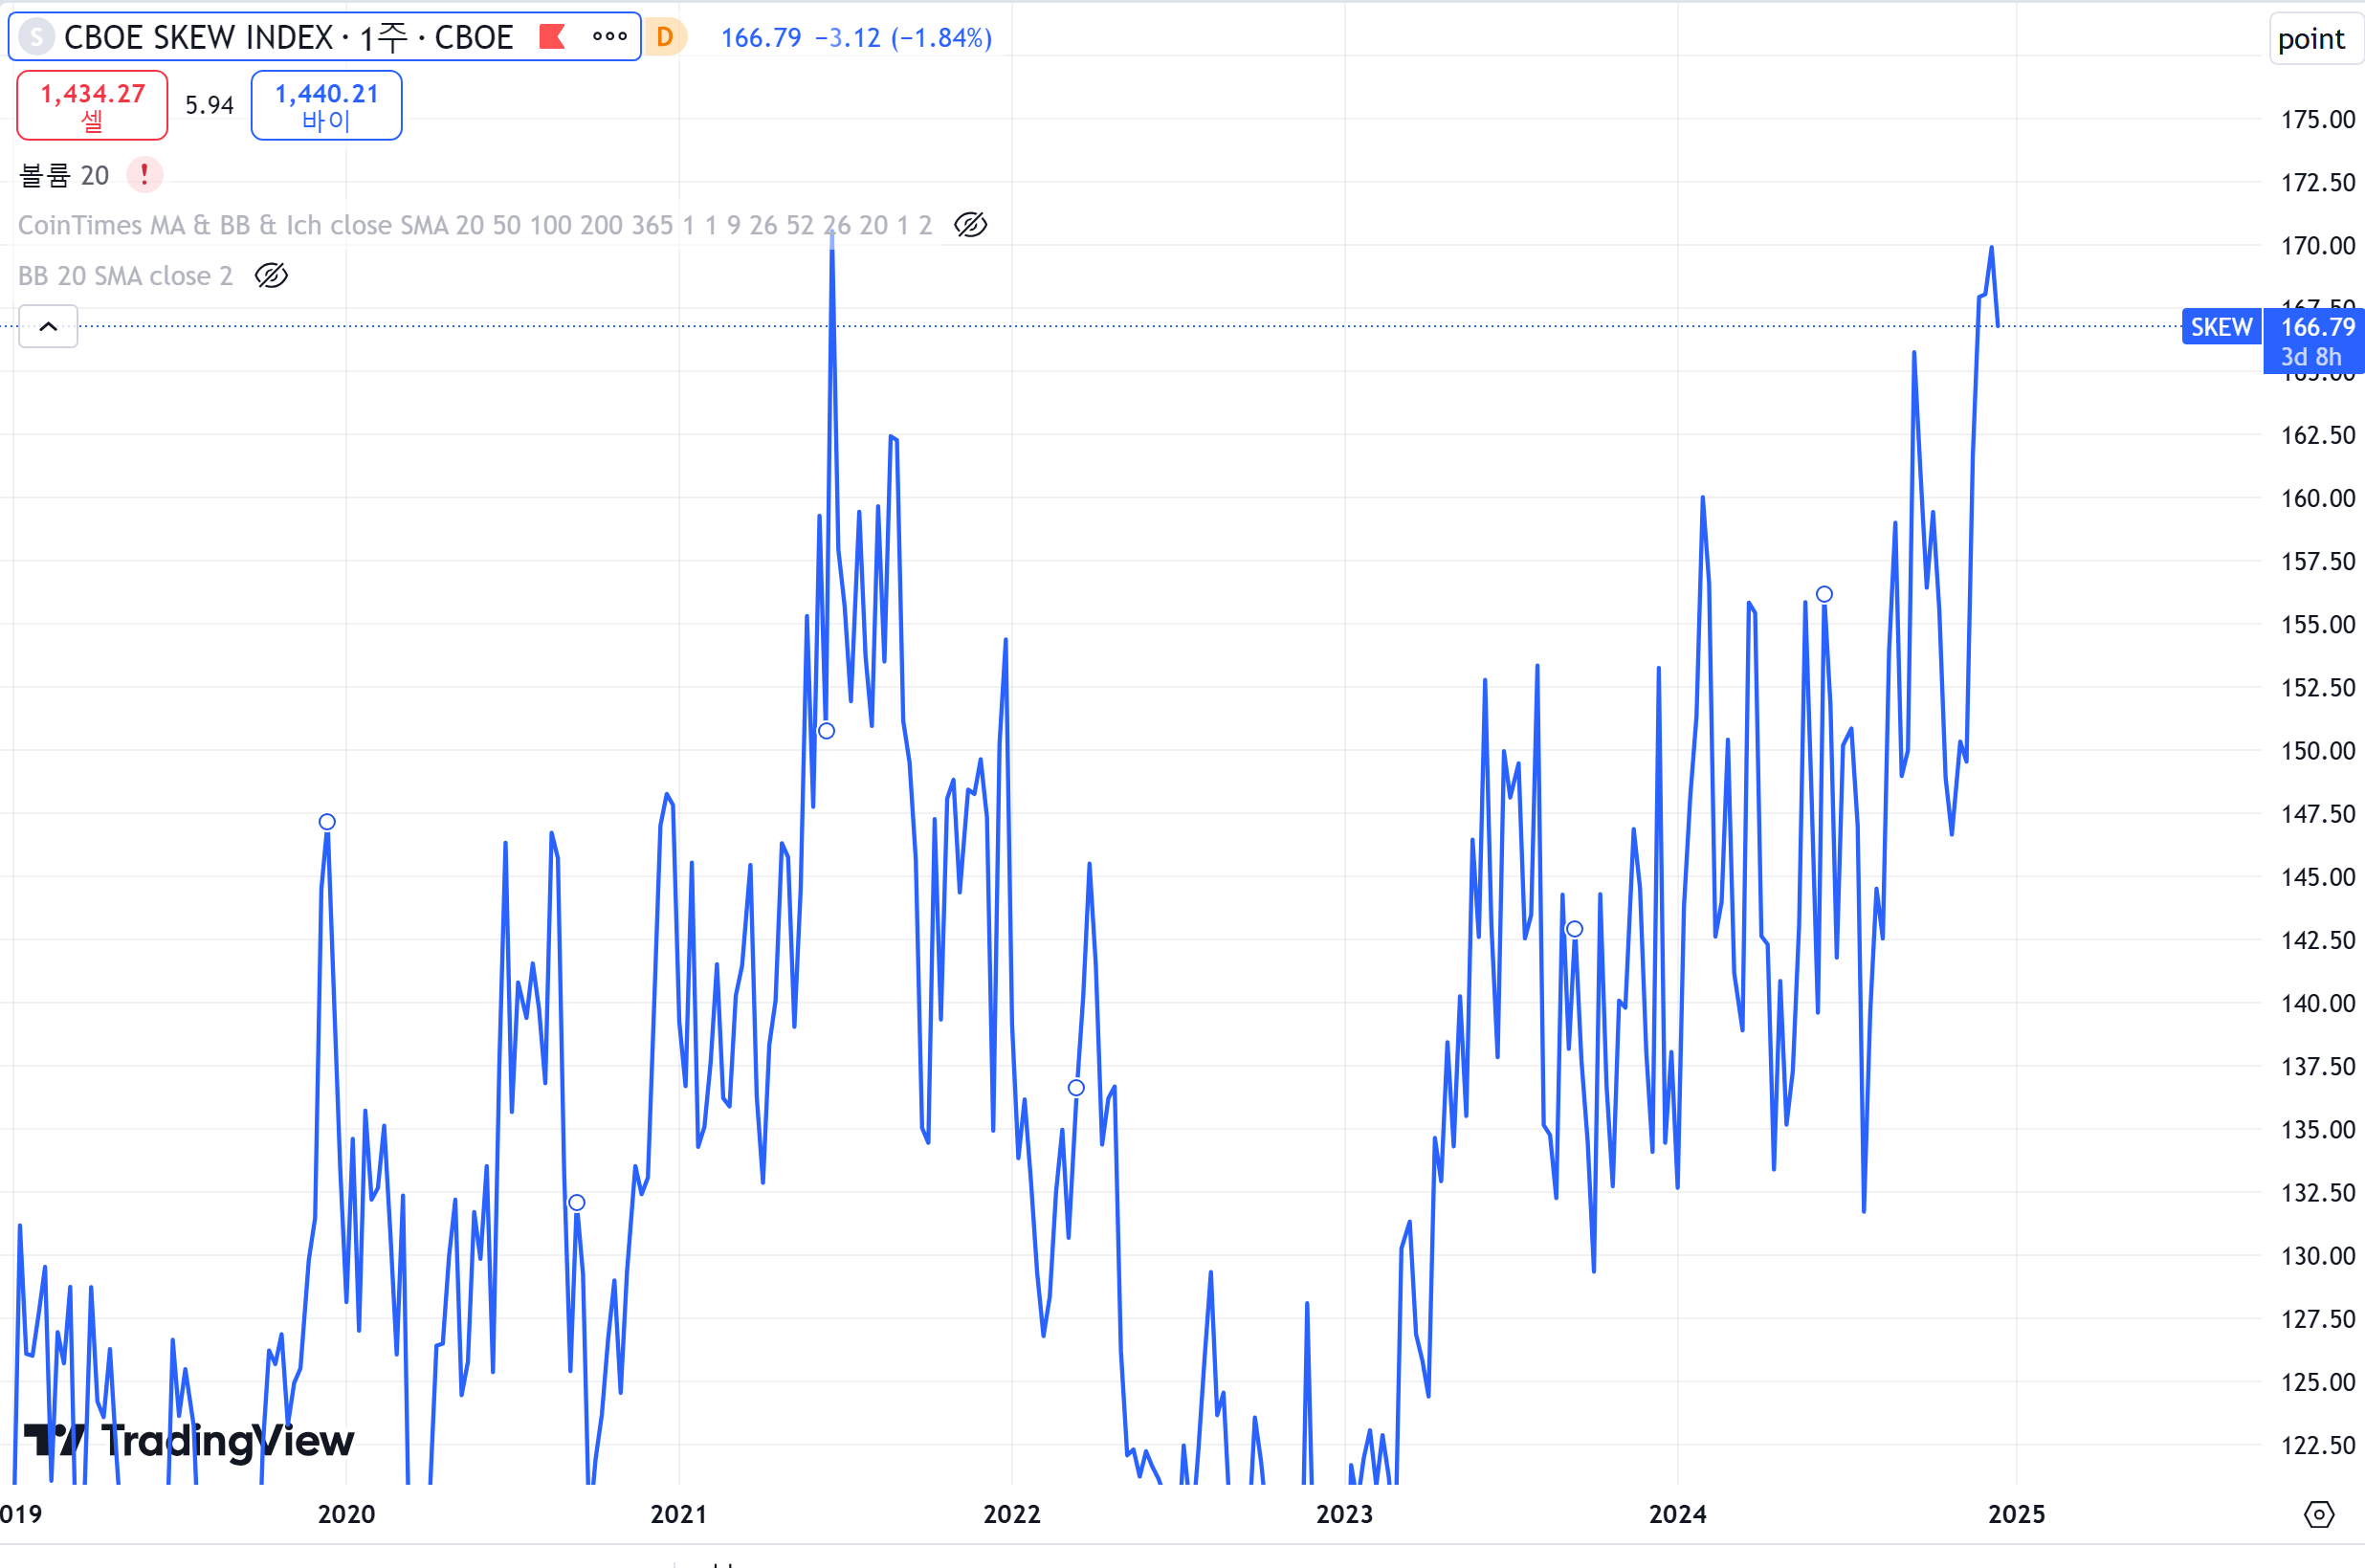Click the 2023 label on time axis

pos(1344,1514)
